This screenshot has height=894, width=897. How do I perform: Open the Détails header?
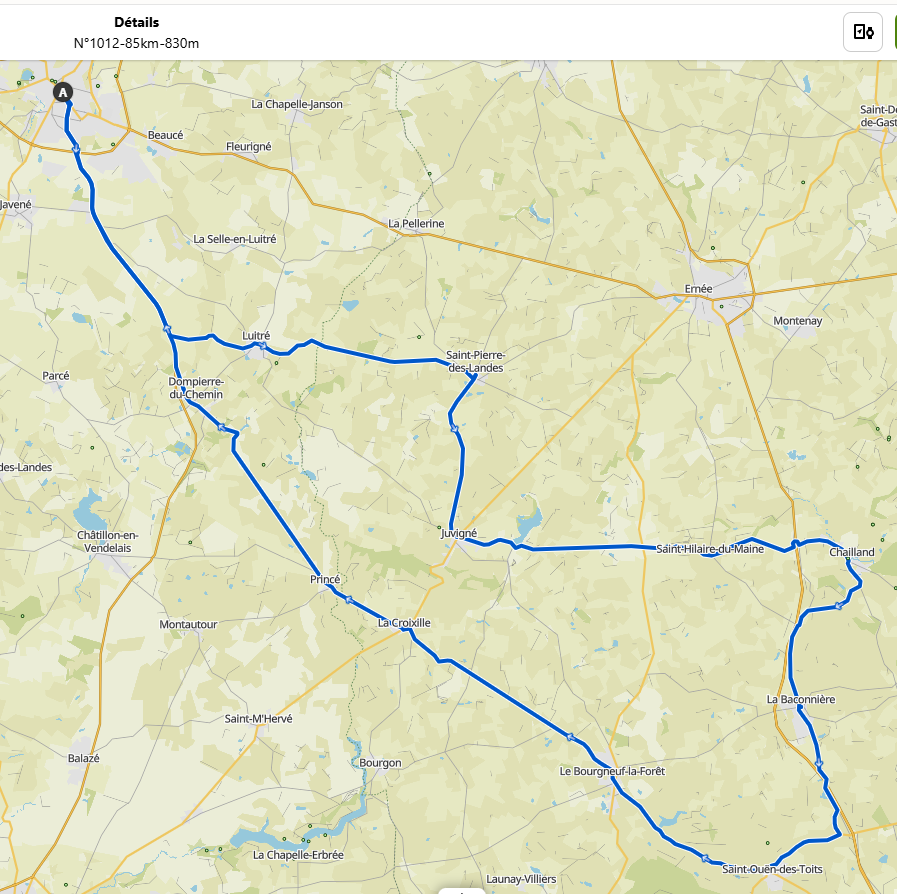pyautogui.click(x=137, y=22)
